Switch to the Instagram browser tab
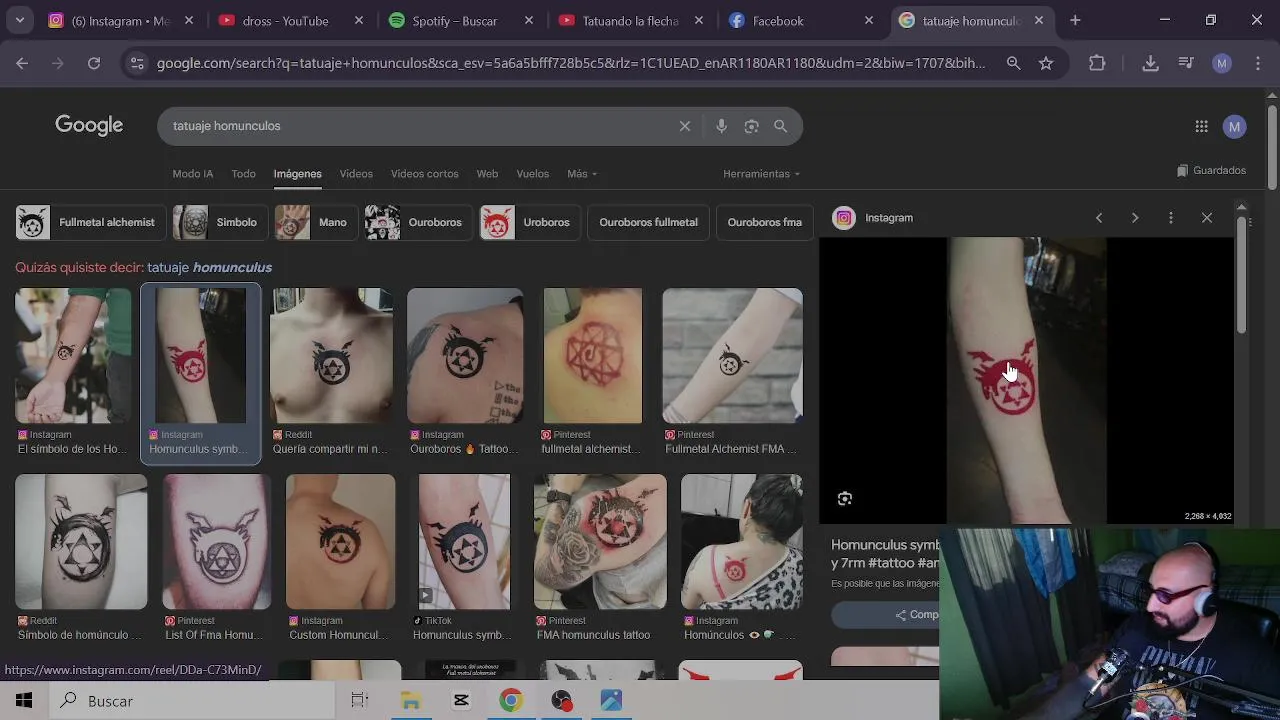 pyautogui.click(x=120, y=20)
